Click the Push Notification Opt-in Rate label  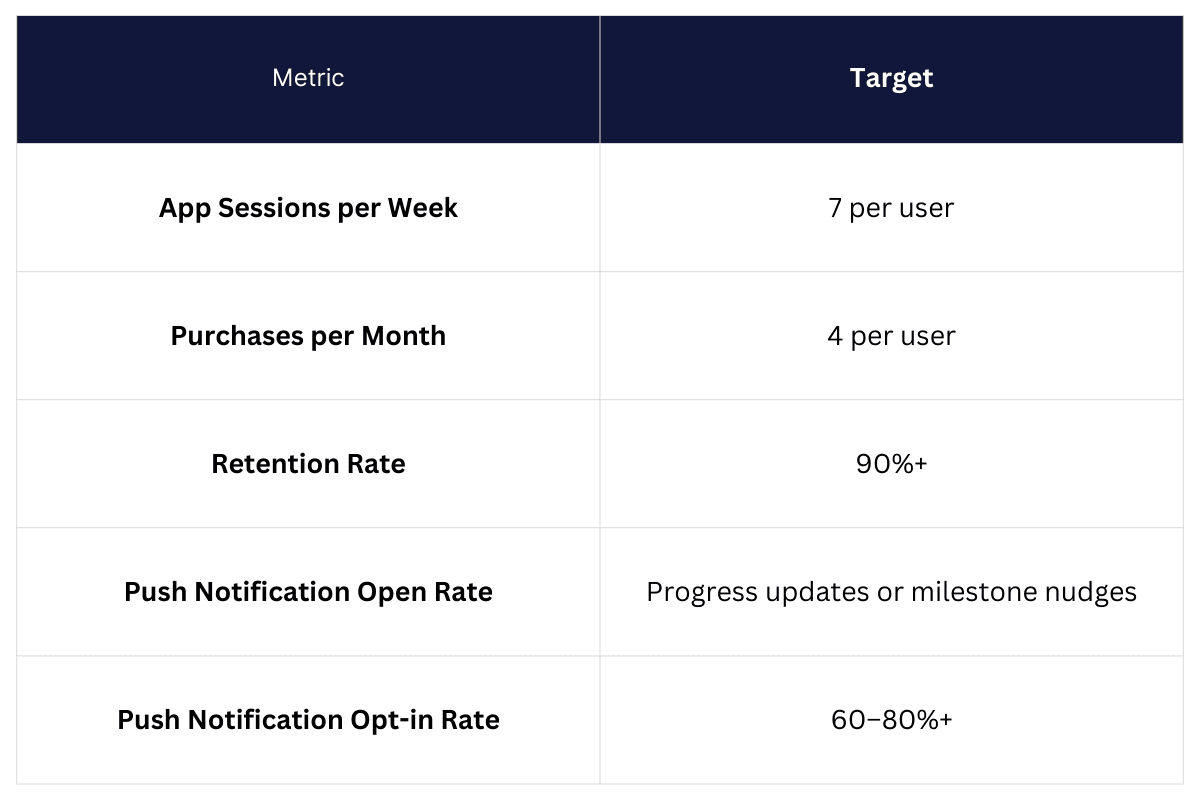(x=308, y=720)
